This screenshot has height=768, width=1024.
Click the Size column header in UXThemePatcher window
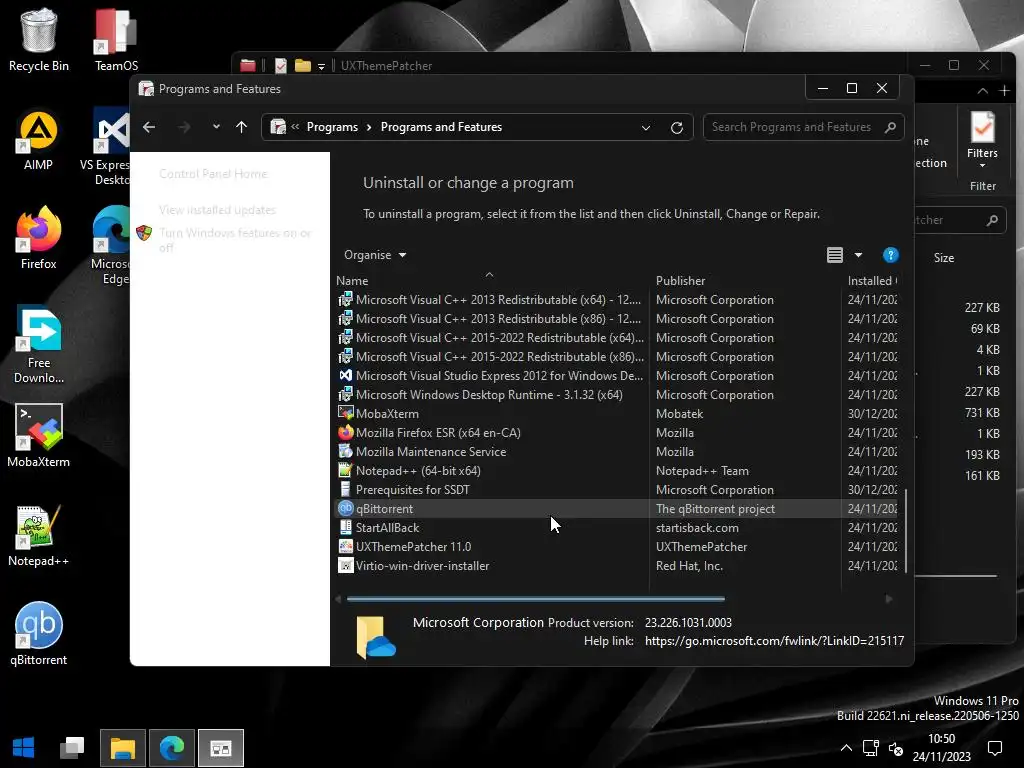(x=944, y=257)
